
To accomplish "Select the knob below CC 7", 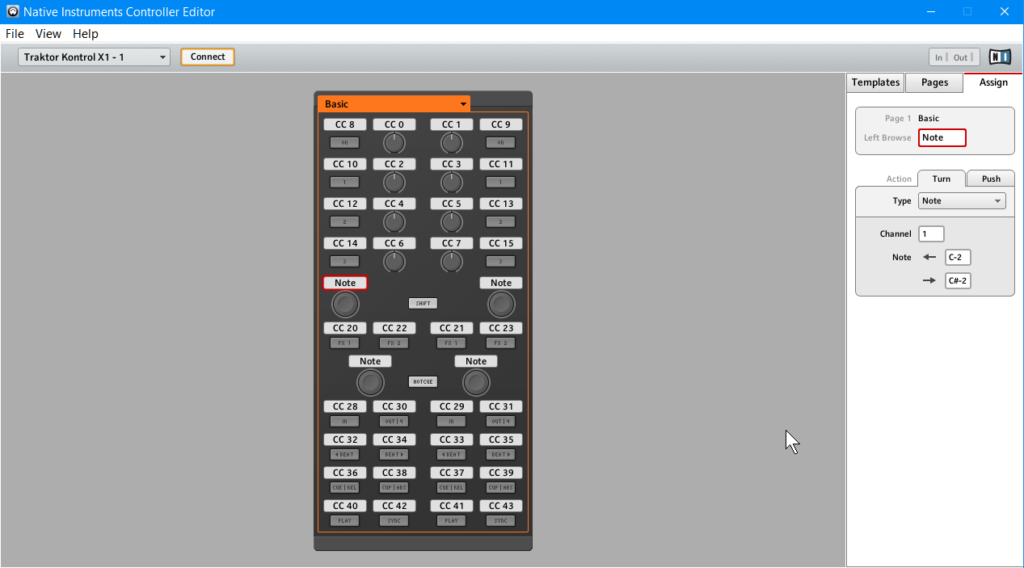I will [451, 262].
